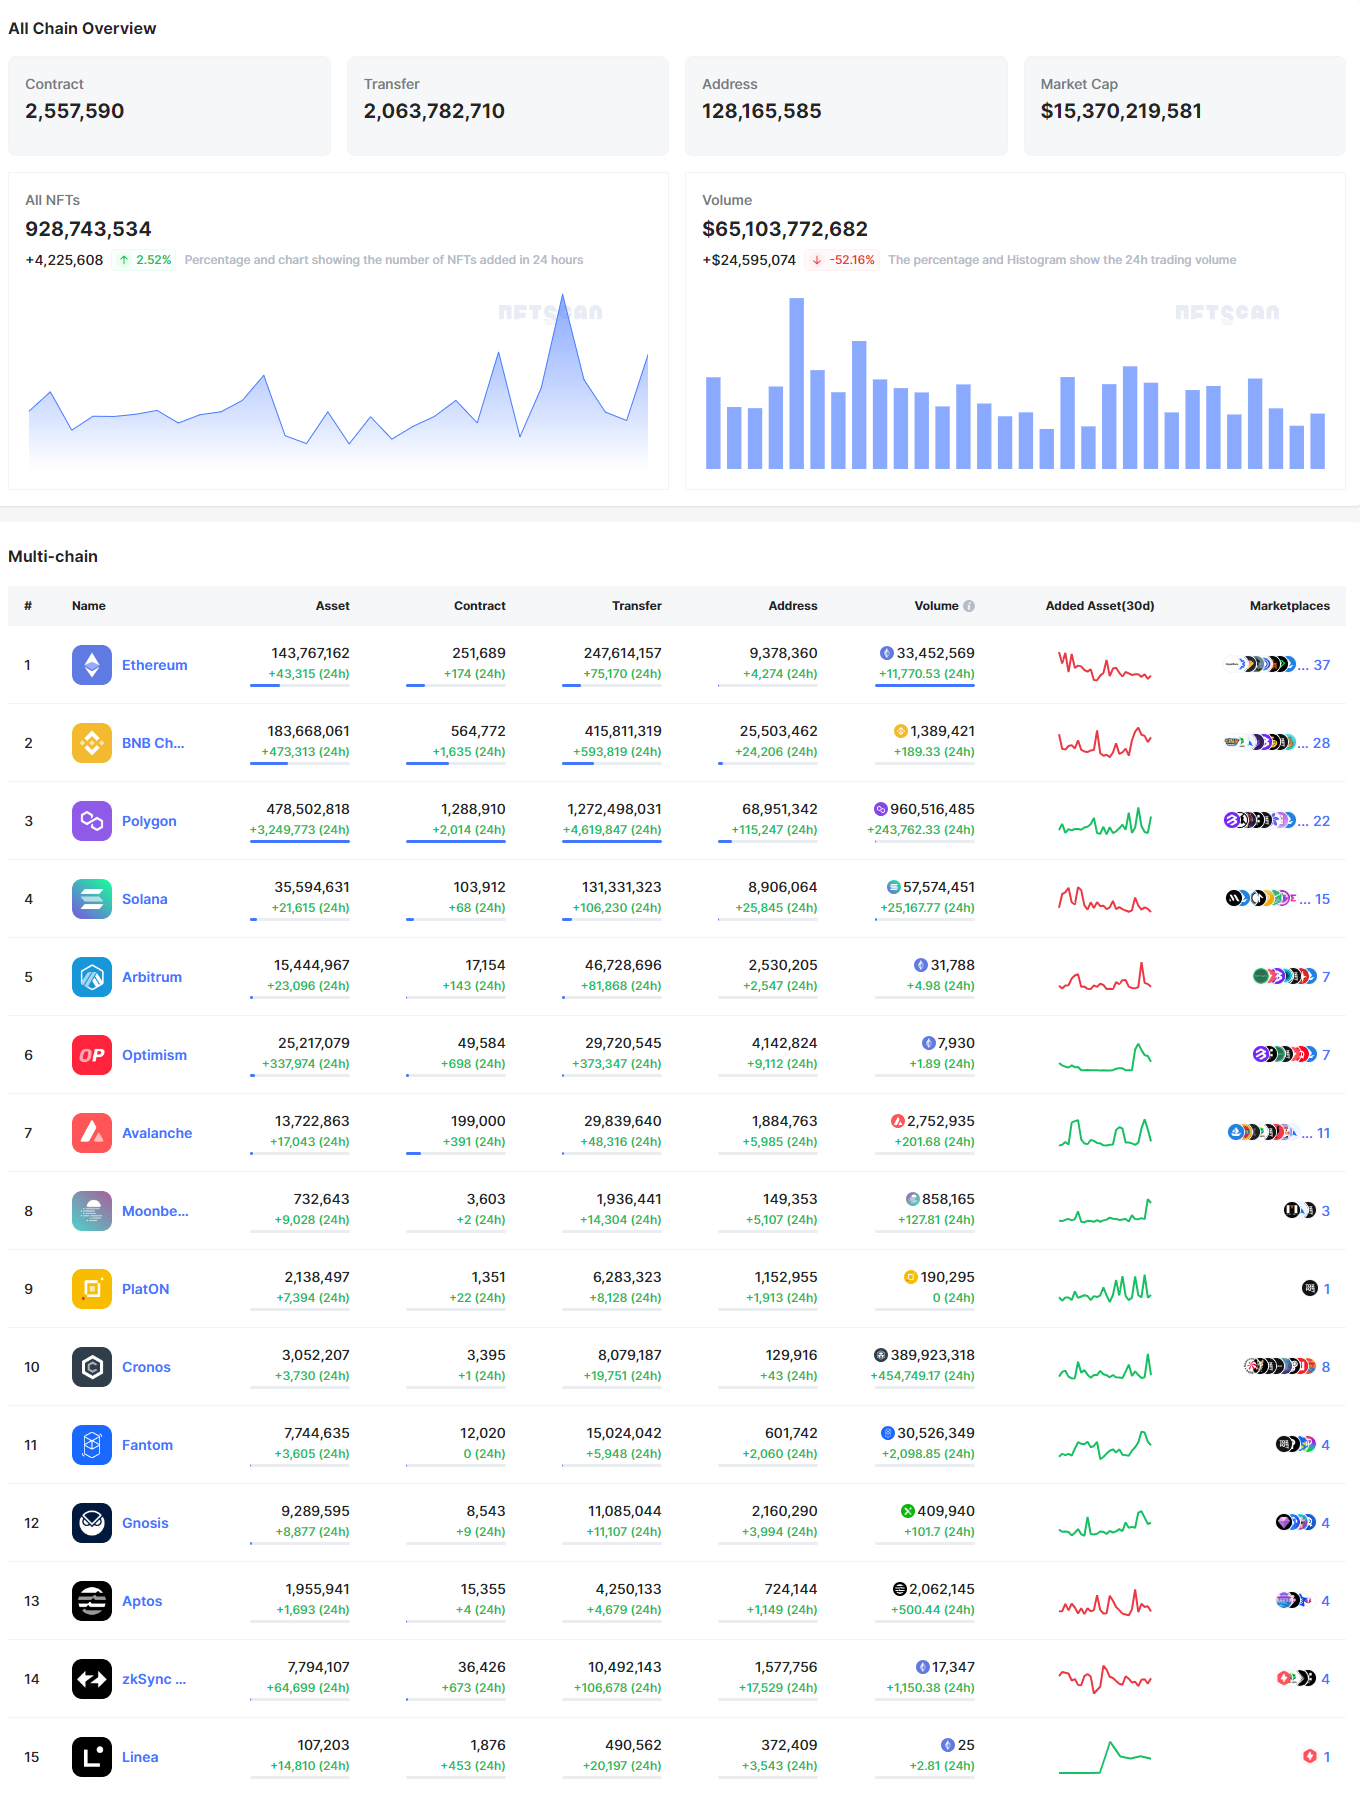The width and height of the screenshot is (1360, 1806).
Task: Click the Market Cap $15,370,219,581 card
Action: click(x=1185, y=106)
